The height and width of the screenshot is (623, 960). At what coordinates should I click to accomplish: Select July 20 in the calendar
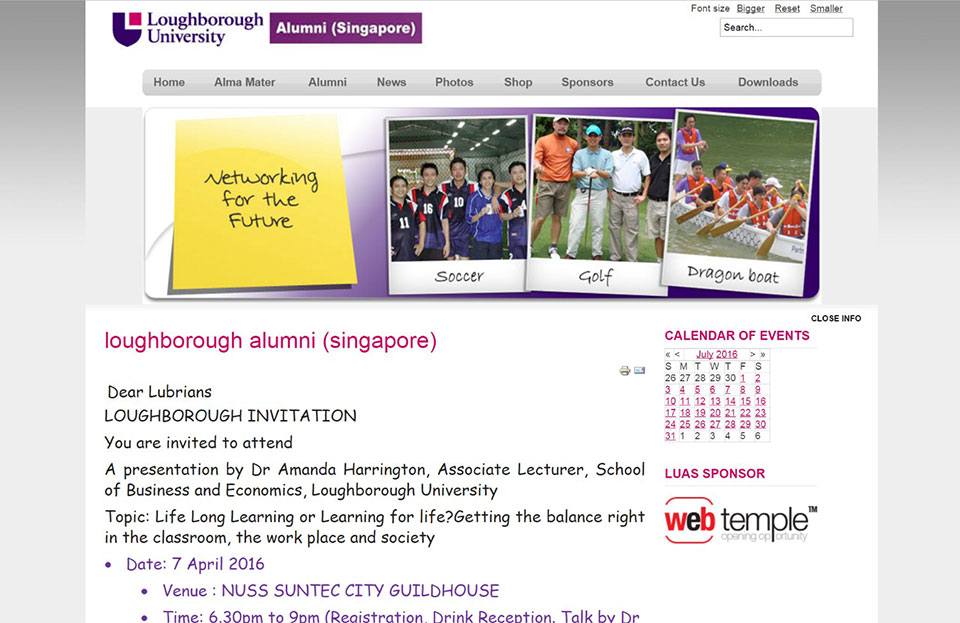pyautogui.click(x=715, y=413)
